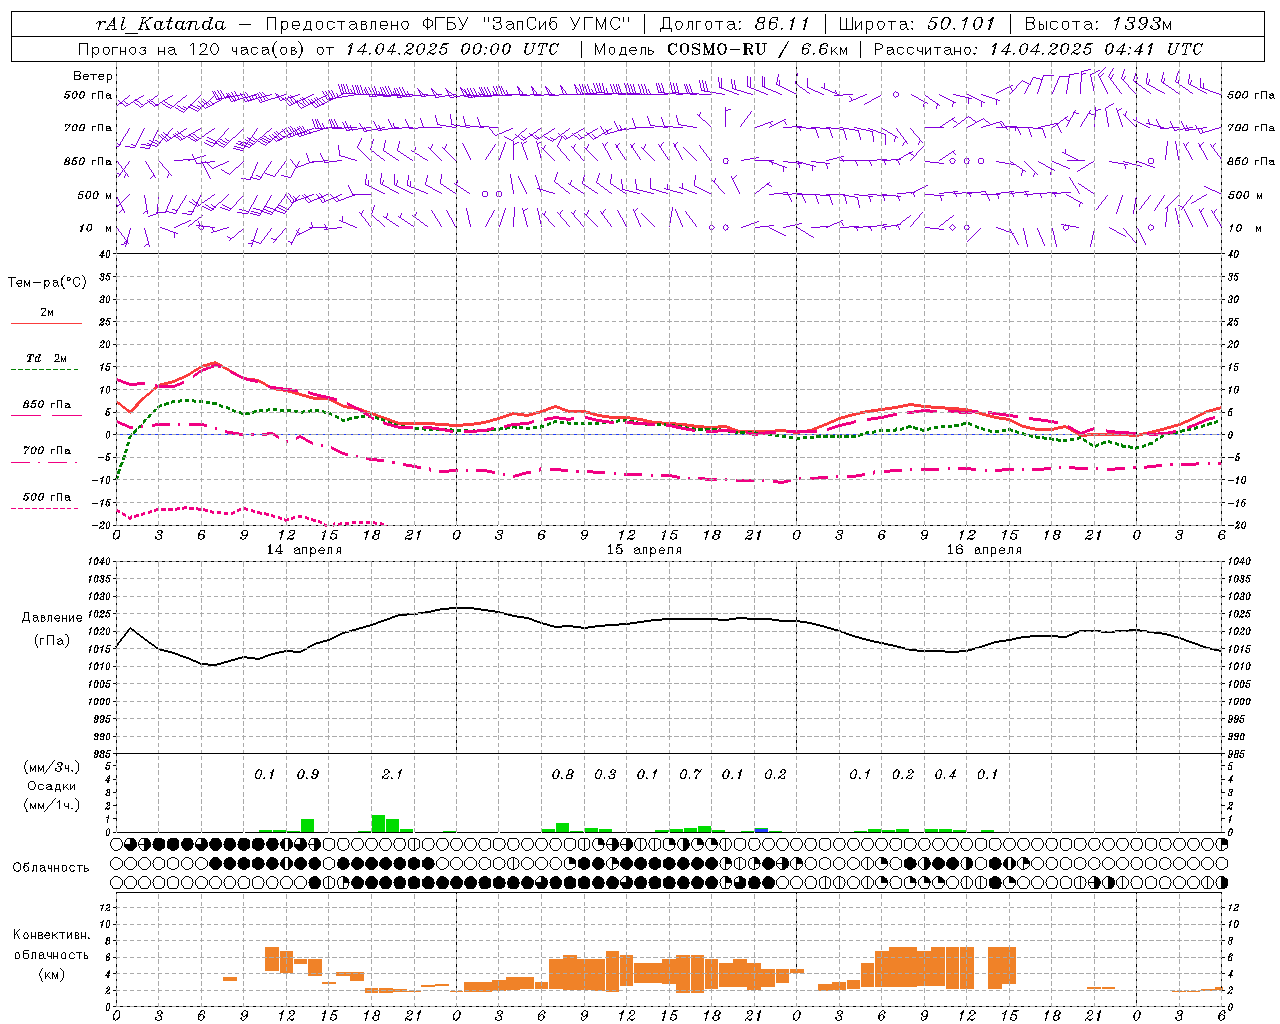Select the 'Широта: 50.101' latitude text
Image resolution: width=1280 pixels, height=1024 pixels.
[x=917, y=24]
